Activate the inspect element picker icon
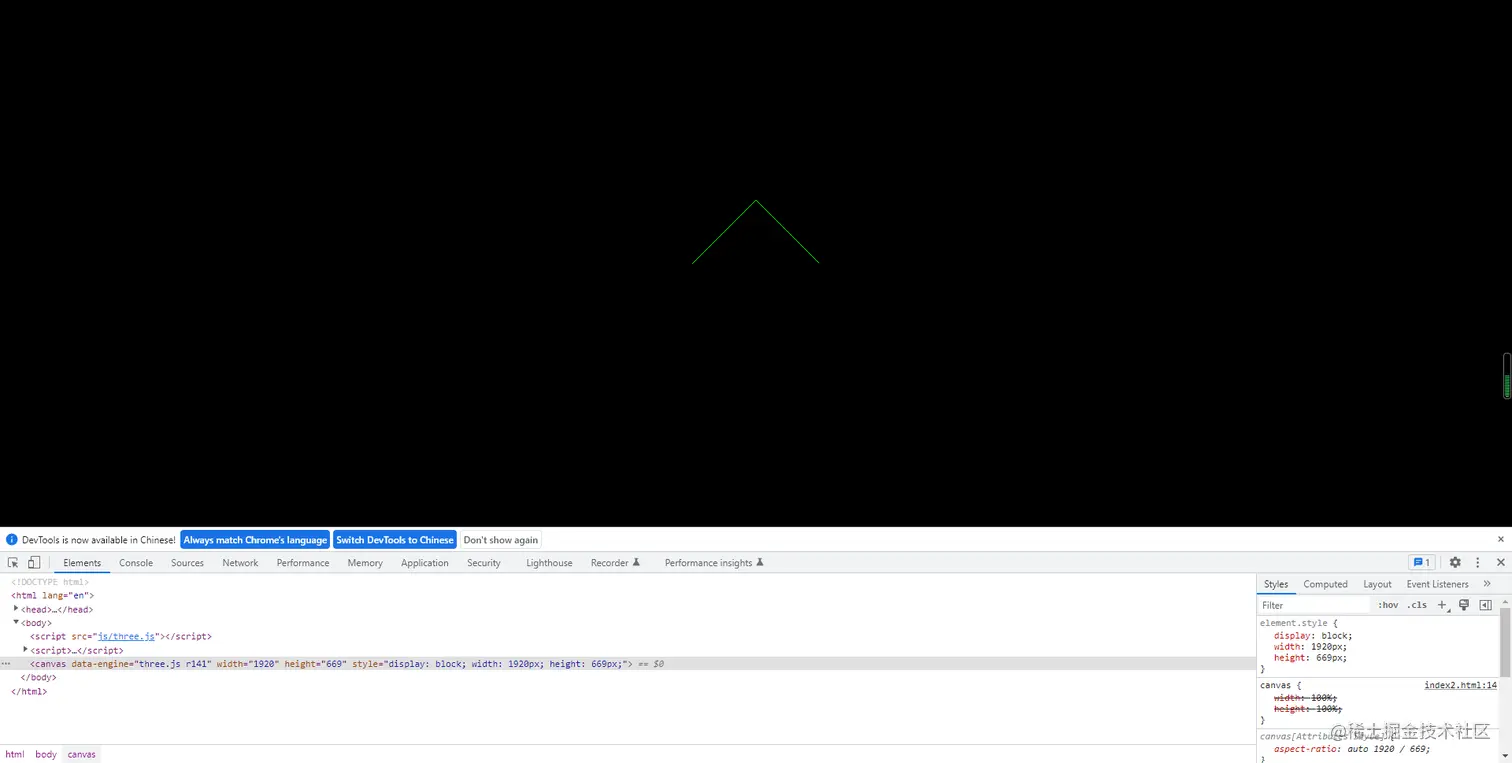The width and height of the screenshot is (1512, 763). point(13,563)
